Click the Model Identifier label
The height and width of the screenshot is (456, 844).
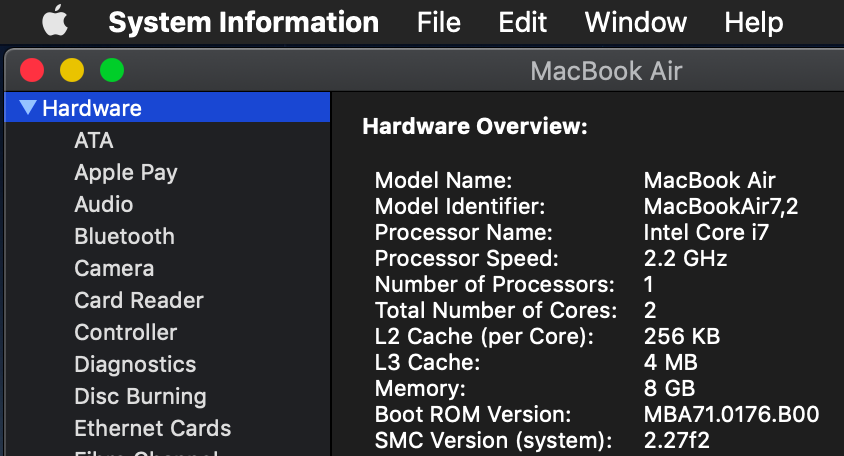coord(460,207)
